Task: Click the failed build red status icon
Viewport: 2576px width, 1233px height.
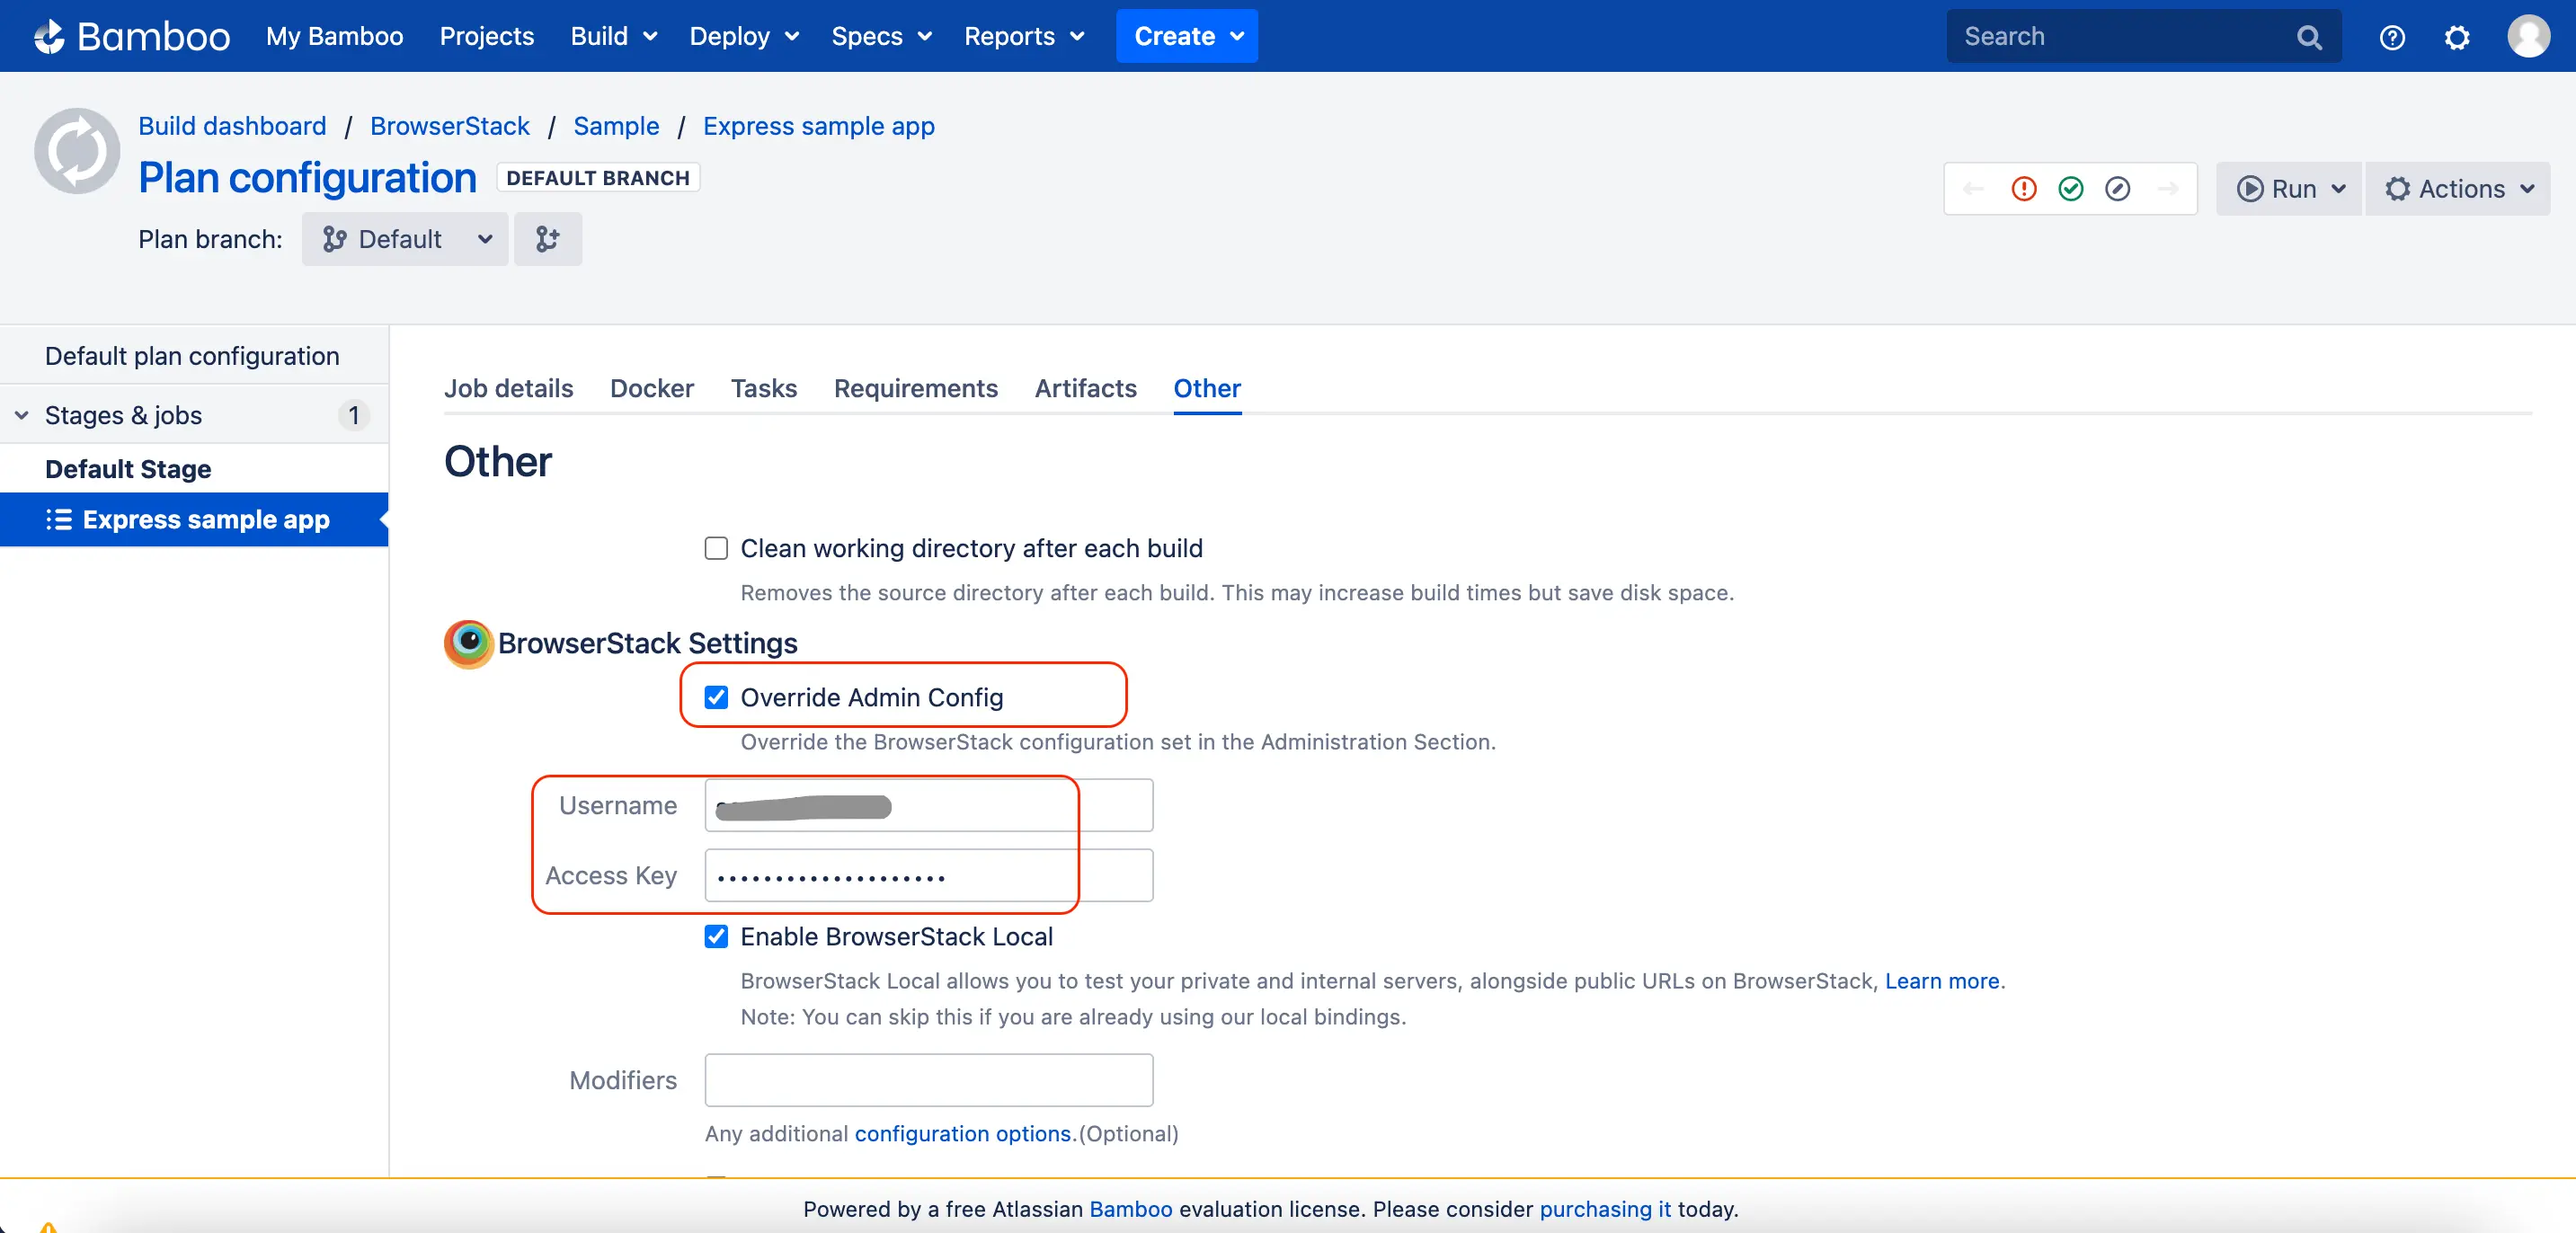Action: 2023,189
